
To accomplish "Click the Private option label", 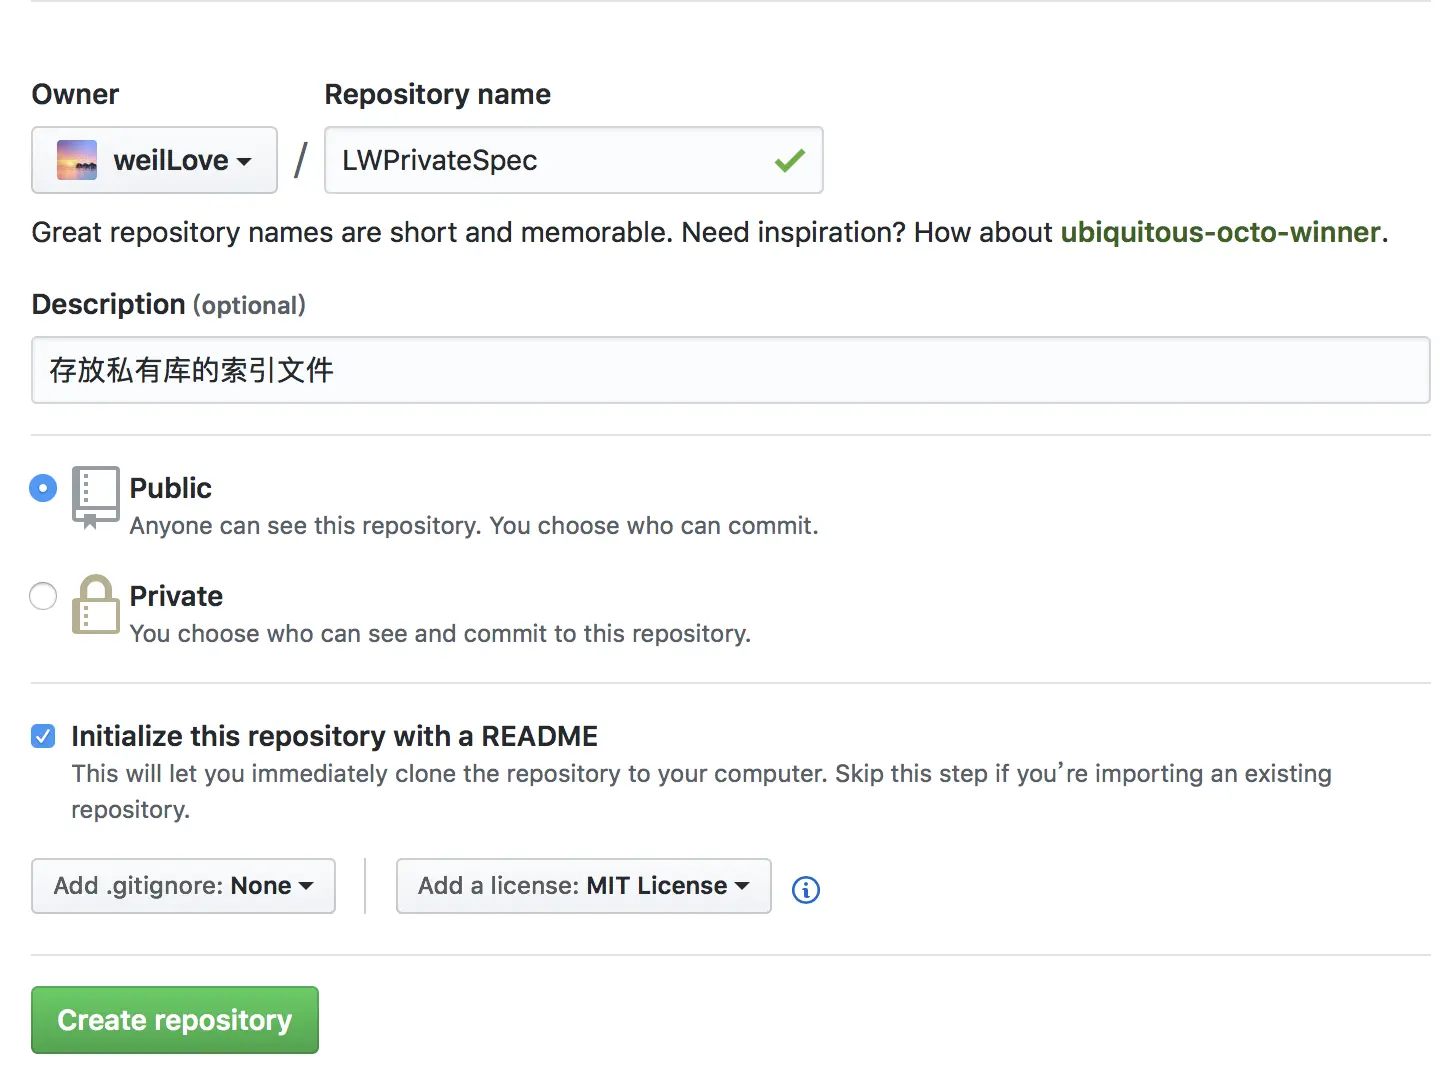I will (176, 596).
